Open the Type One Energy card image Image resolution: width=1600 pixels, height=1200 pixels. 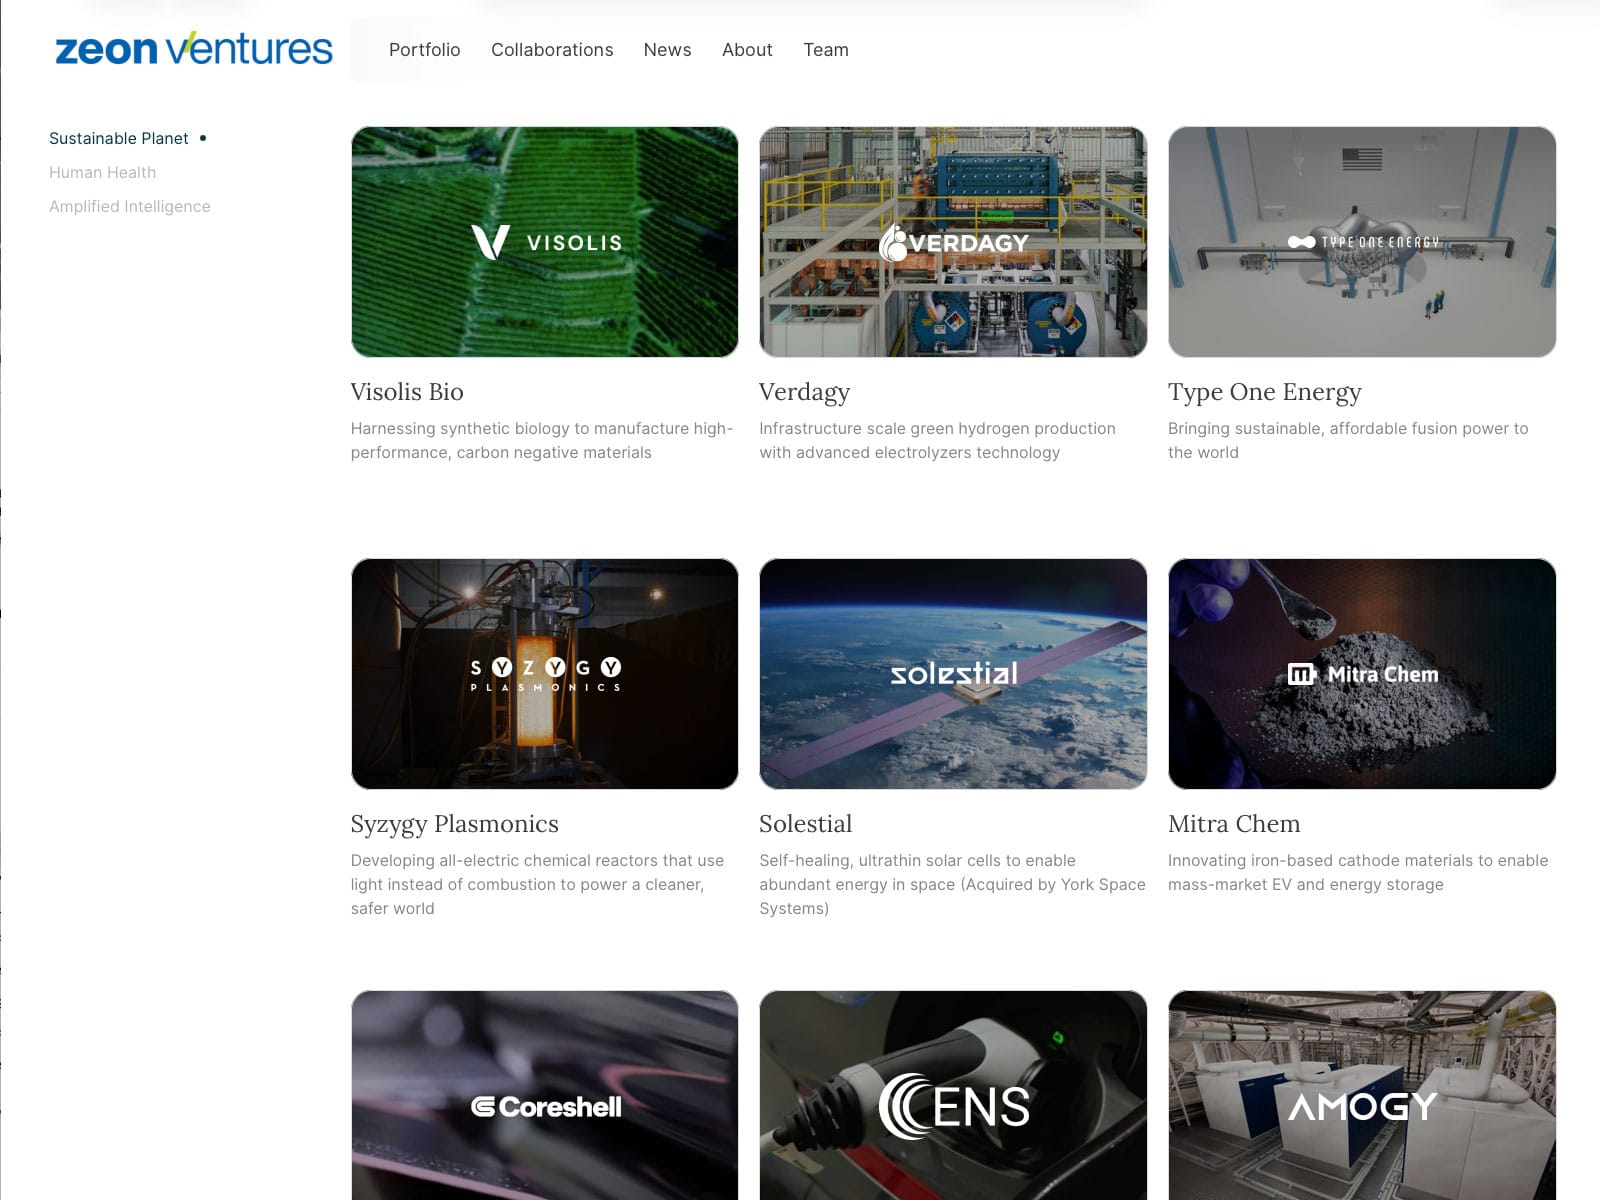click(x=1362, y=242)
